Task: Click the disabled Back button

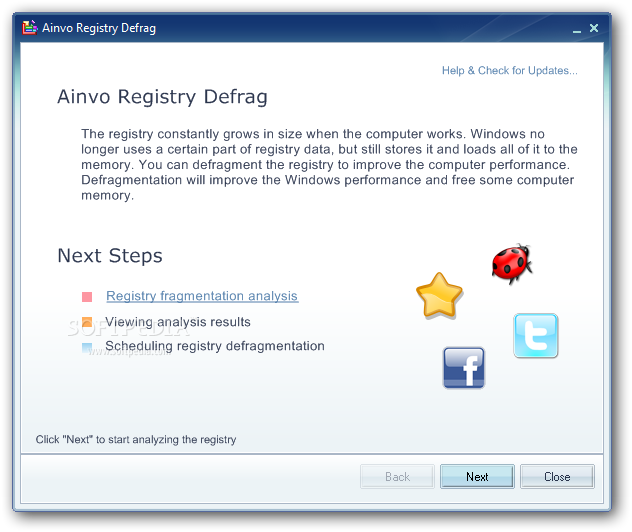Action: pos(397,477)
